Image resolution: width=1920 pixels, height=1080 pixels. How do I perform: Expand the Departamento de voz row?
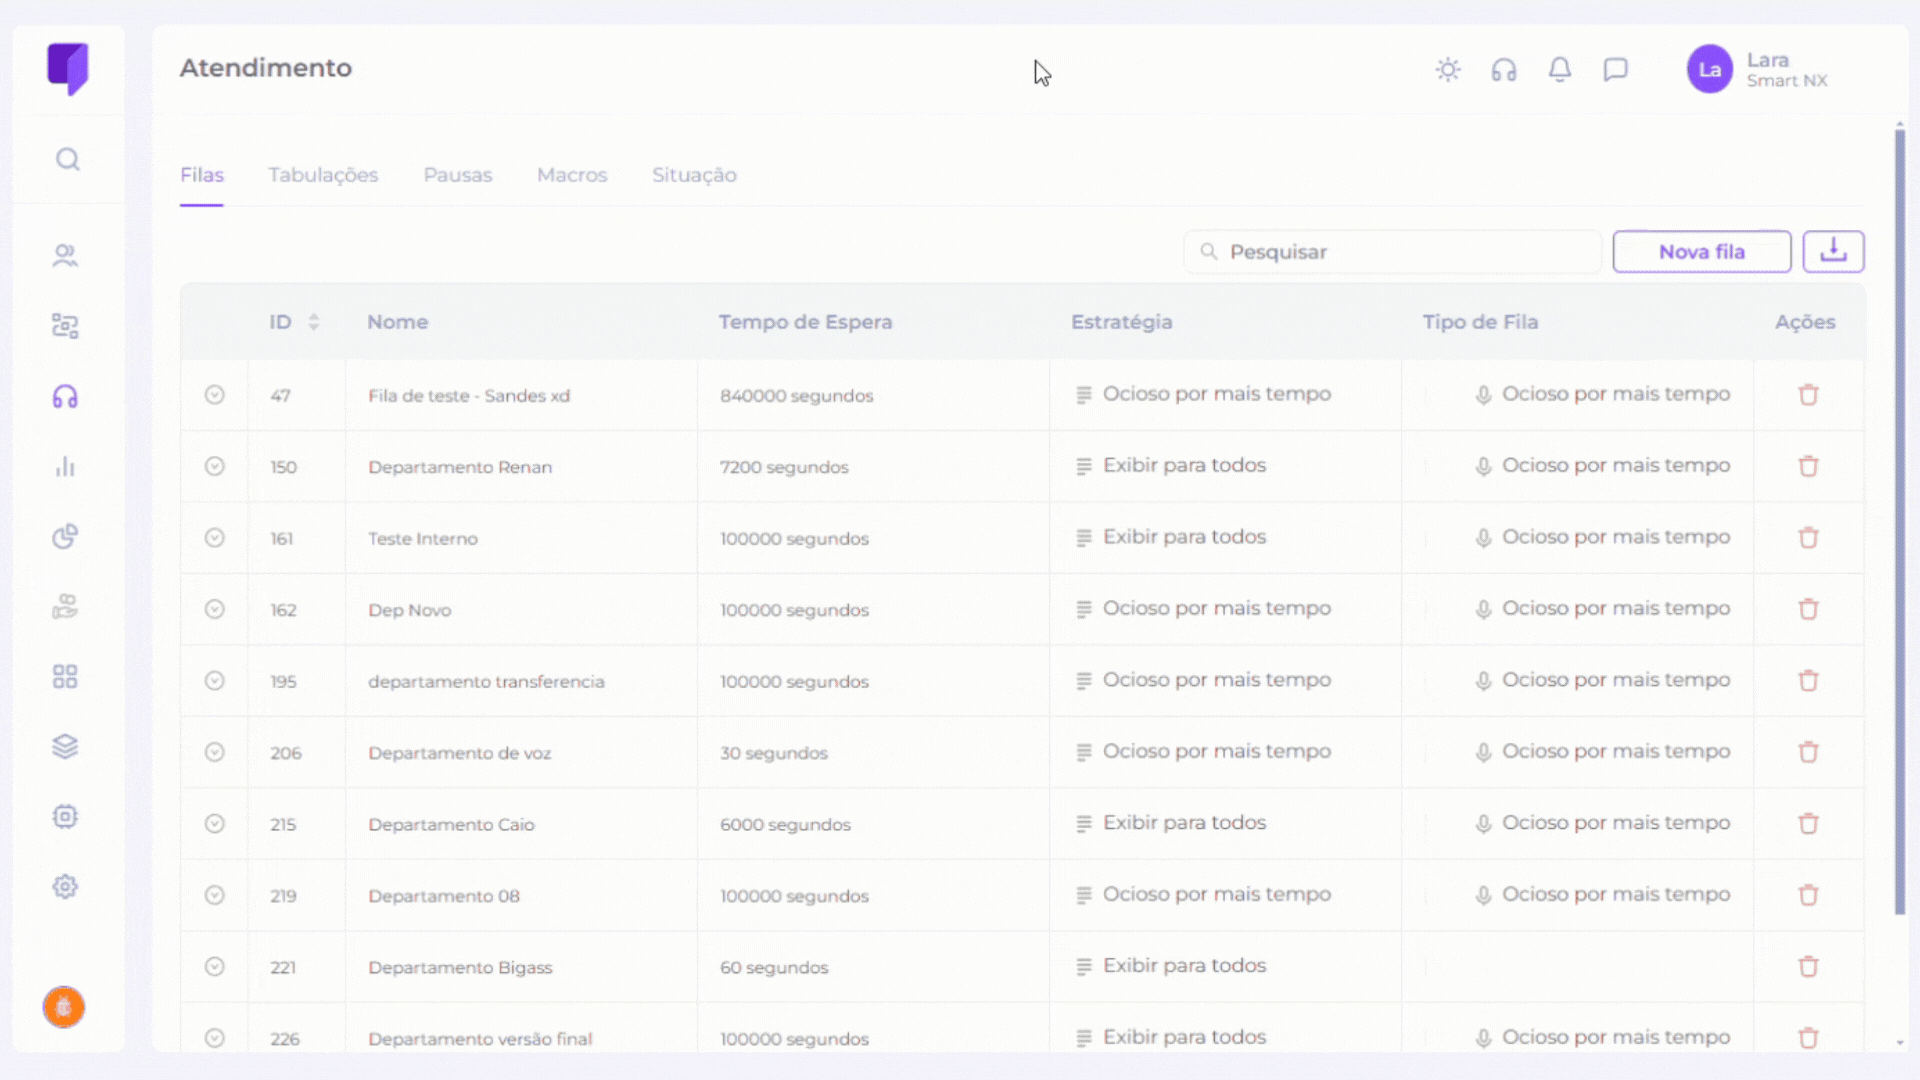[215, 752]
